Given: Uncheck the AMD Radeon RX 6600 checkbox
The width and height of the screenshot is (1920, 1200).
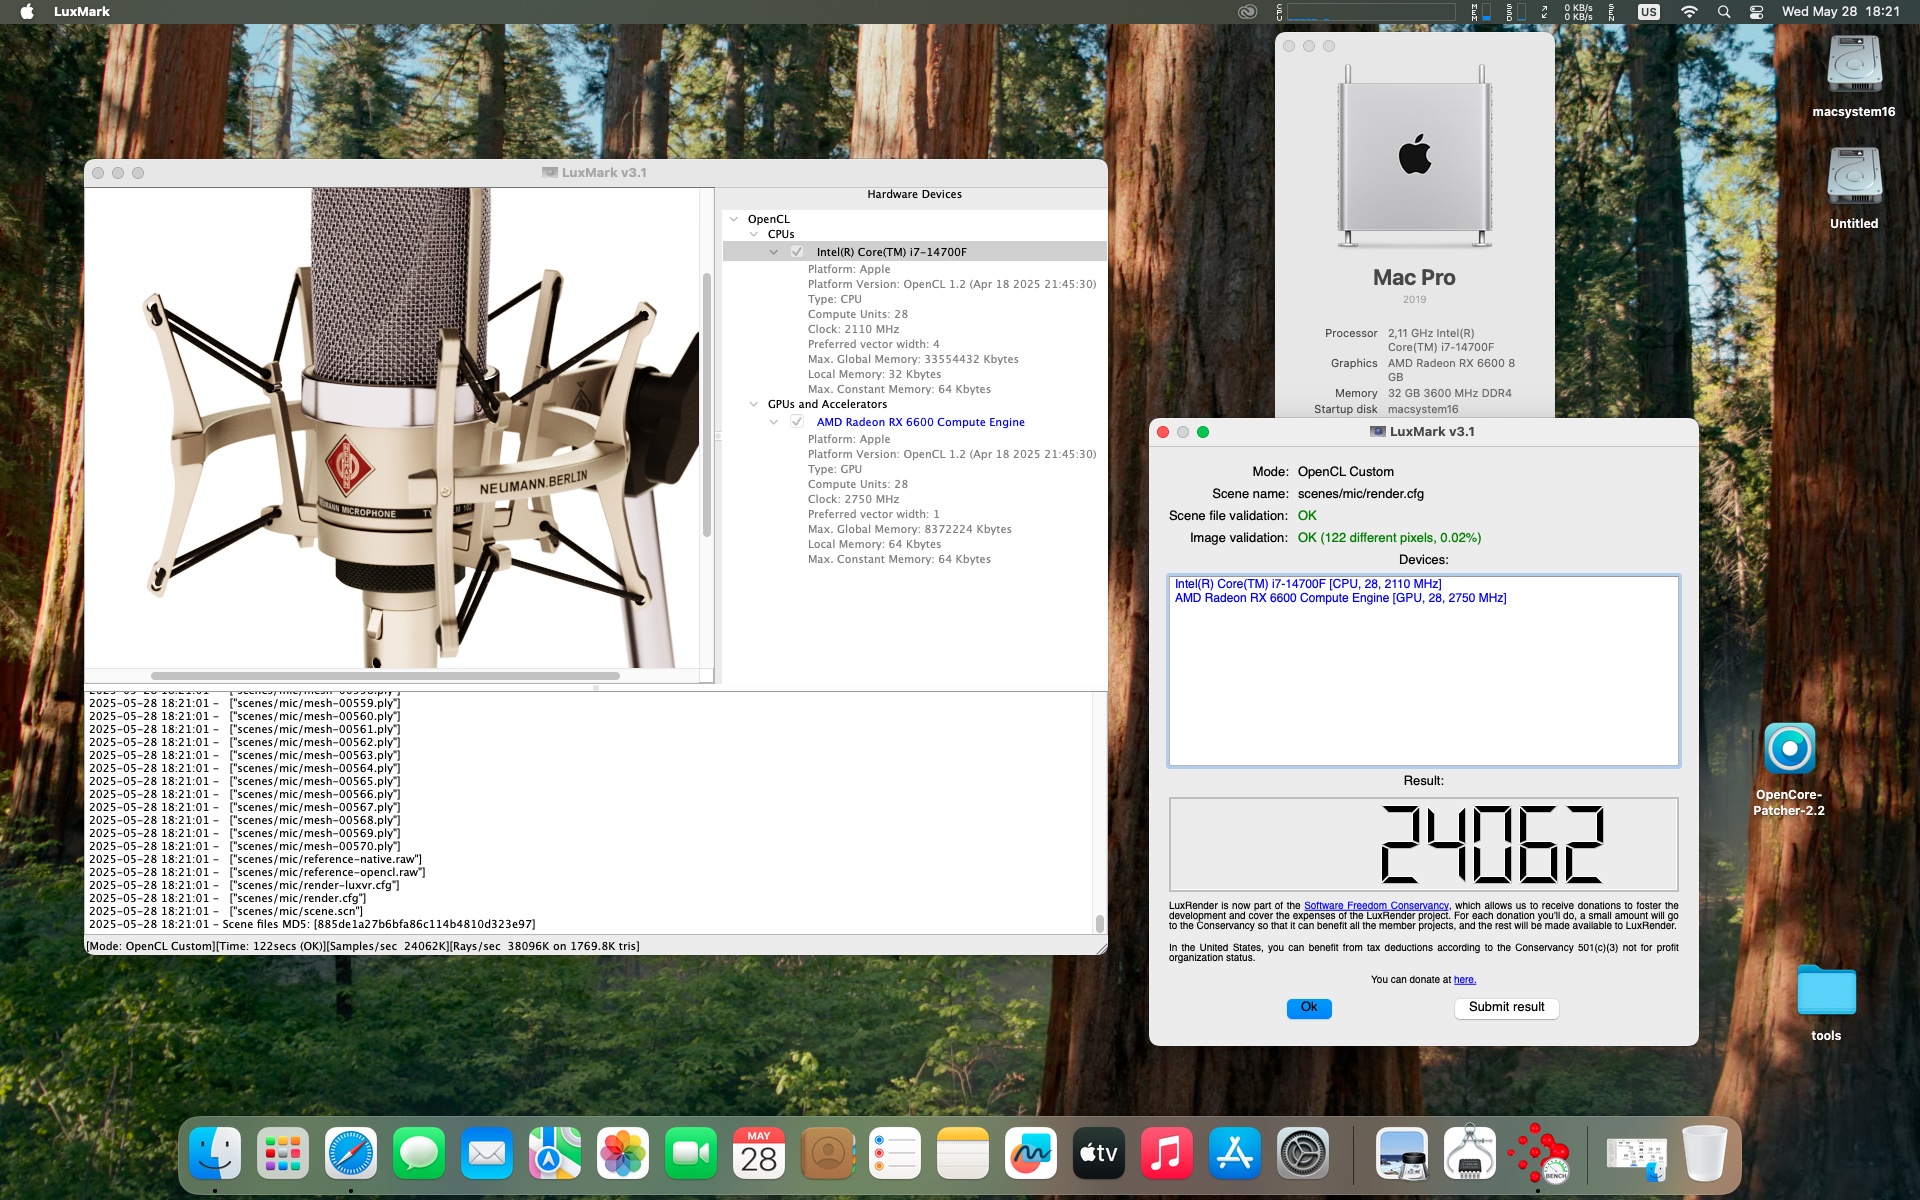Looking at the screenshot, I should click(x=797, y=422).
